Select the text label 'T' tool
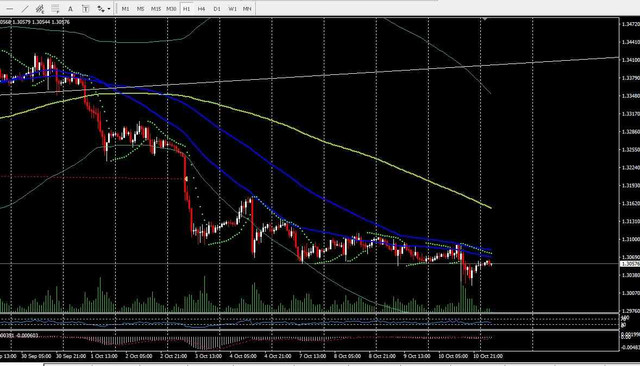640x366 pixels. 85,9
